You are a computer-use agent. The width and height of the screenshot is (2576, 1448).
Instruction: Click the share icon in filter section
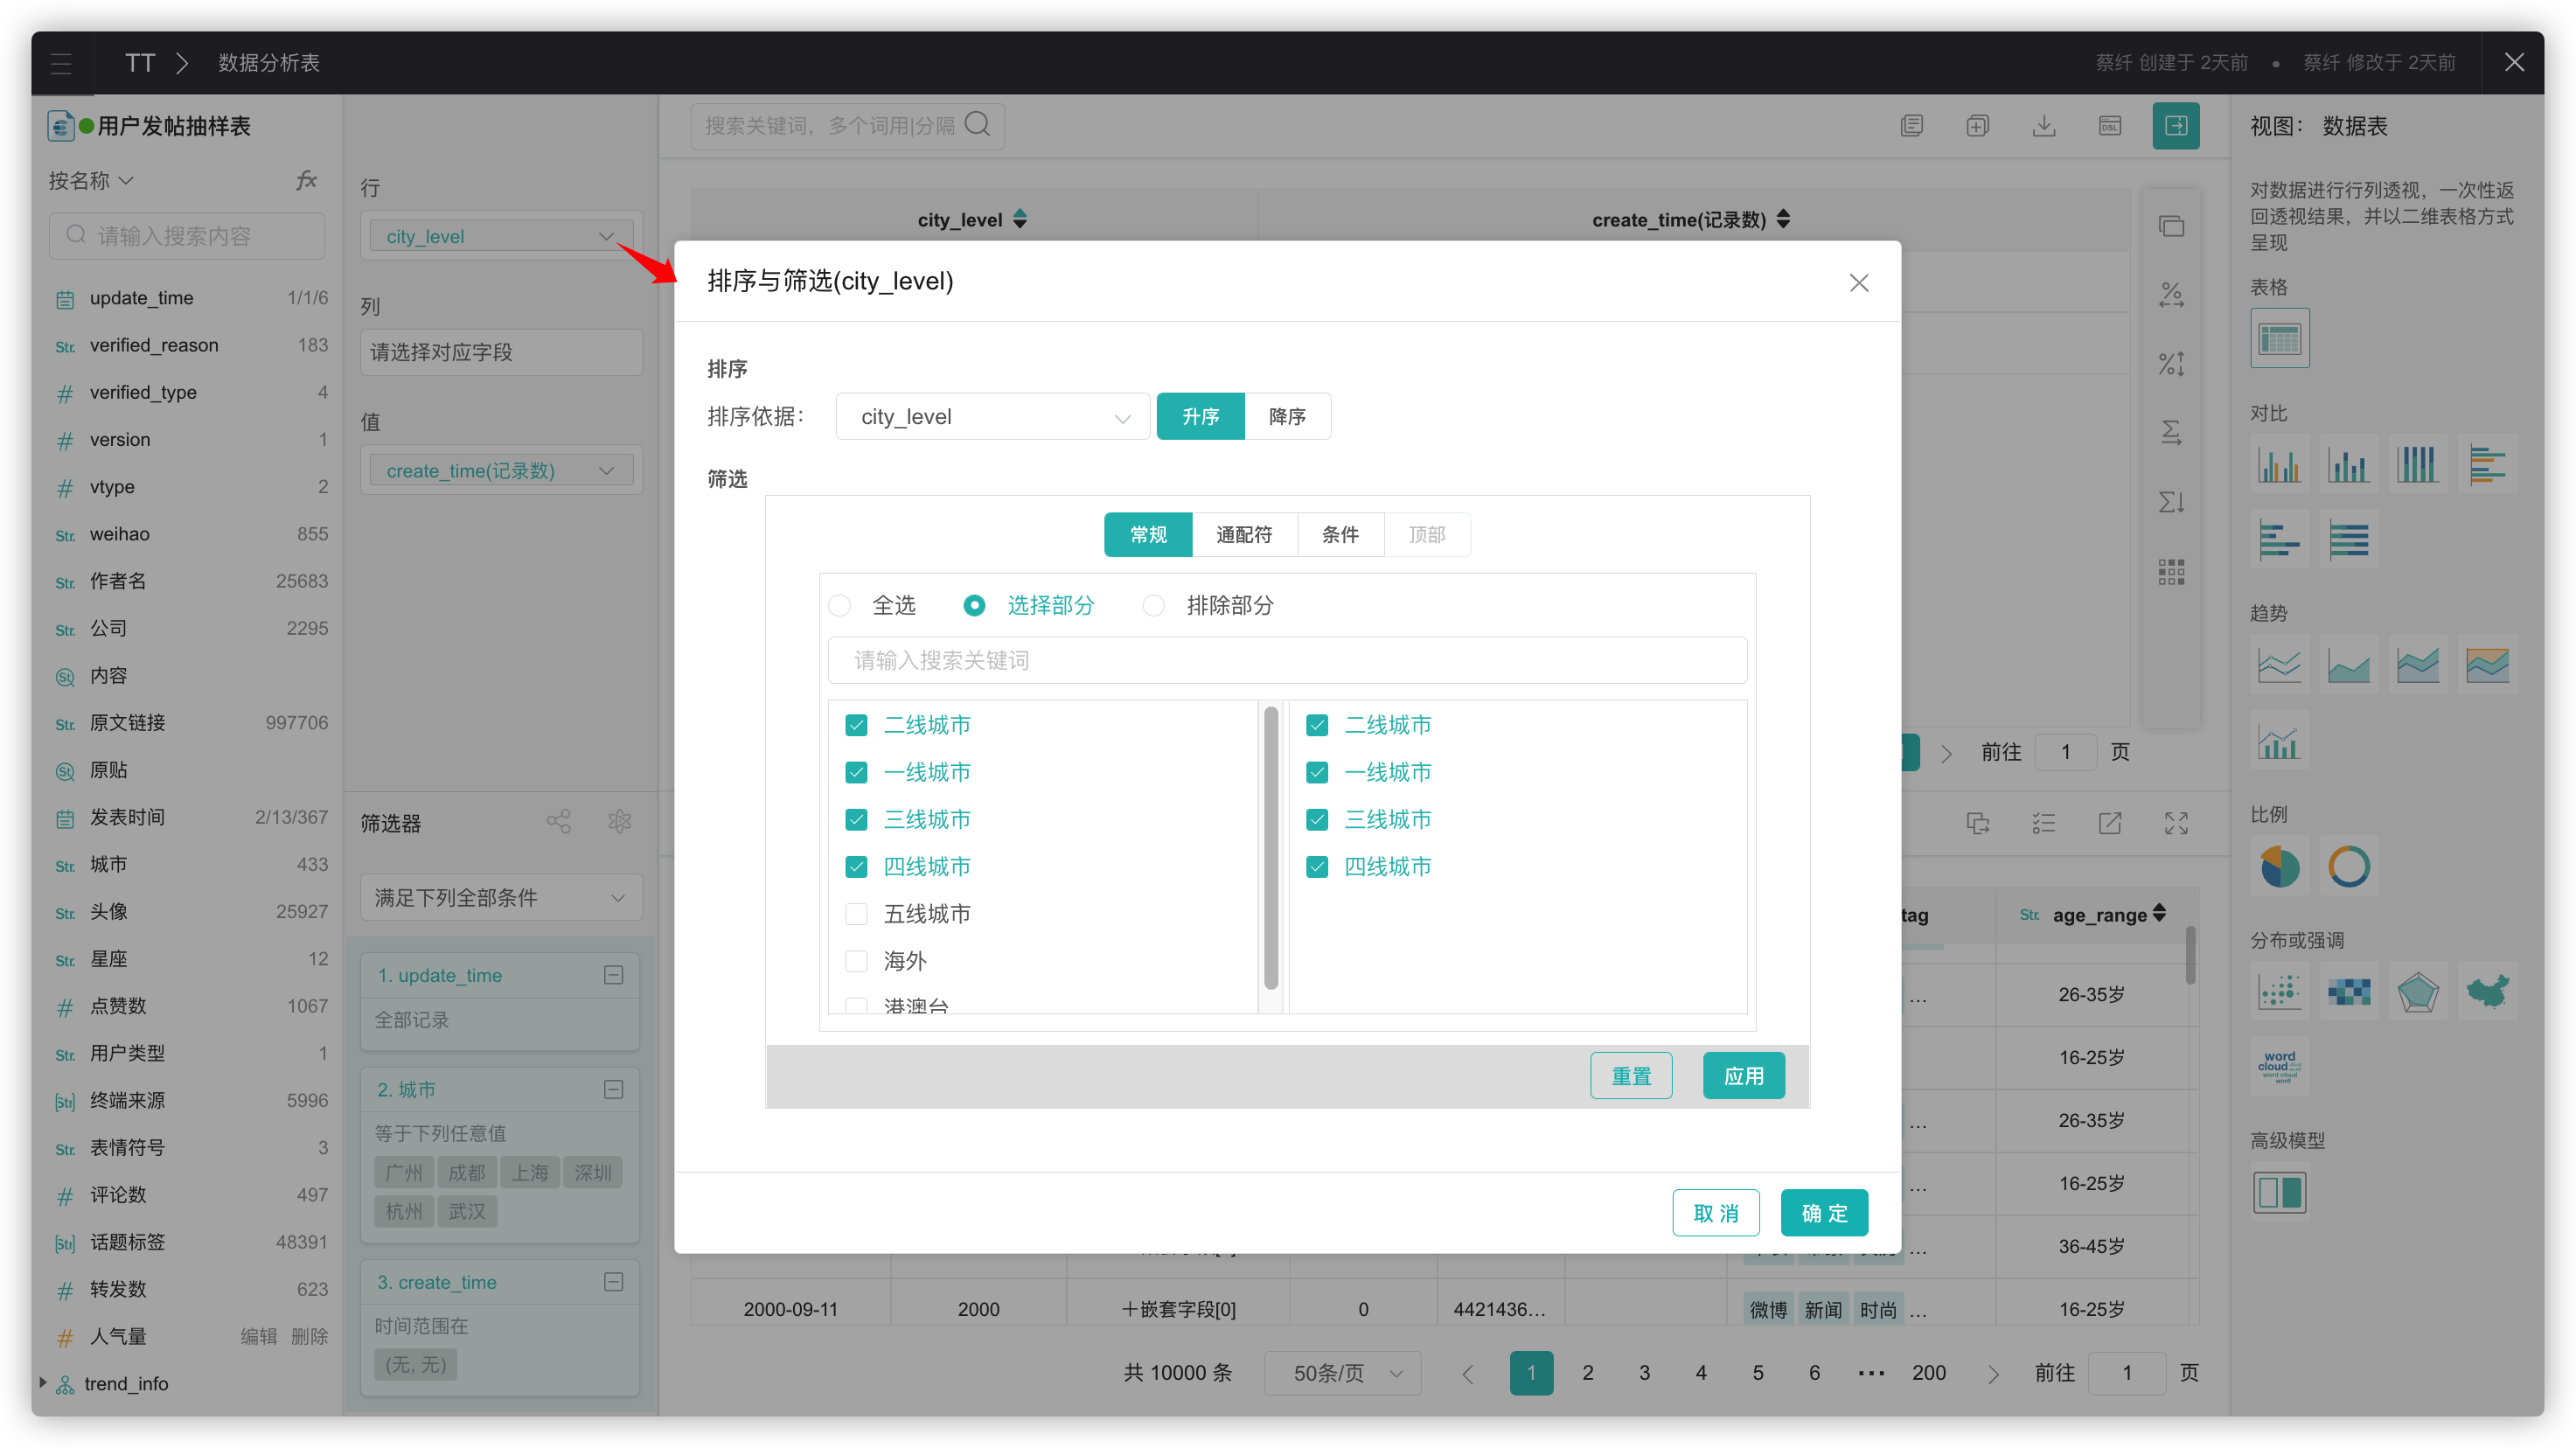click(x=560, y=819)
